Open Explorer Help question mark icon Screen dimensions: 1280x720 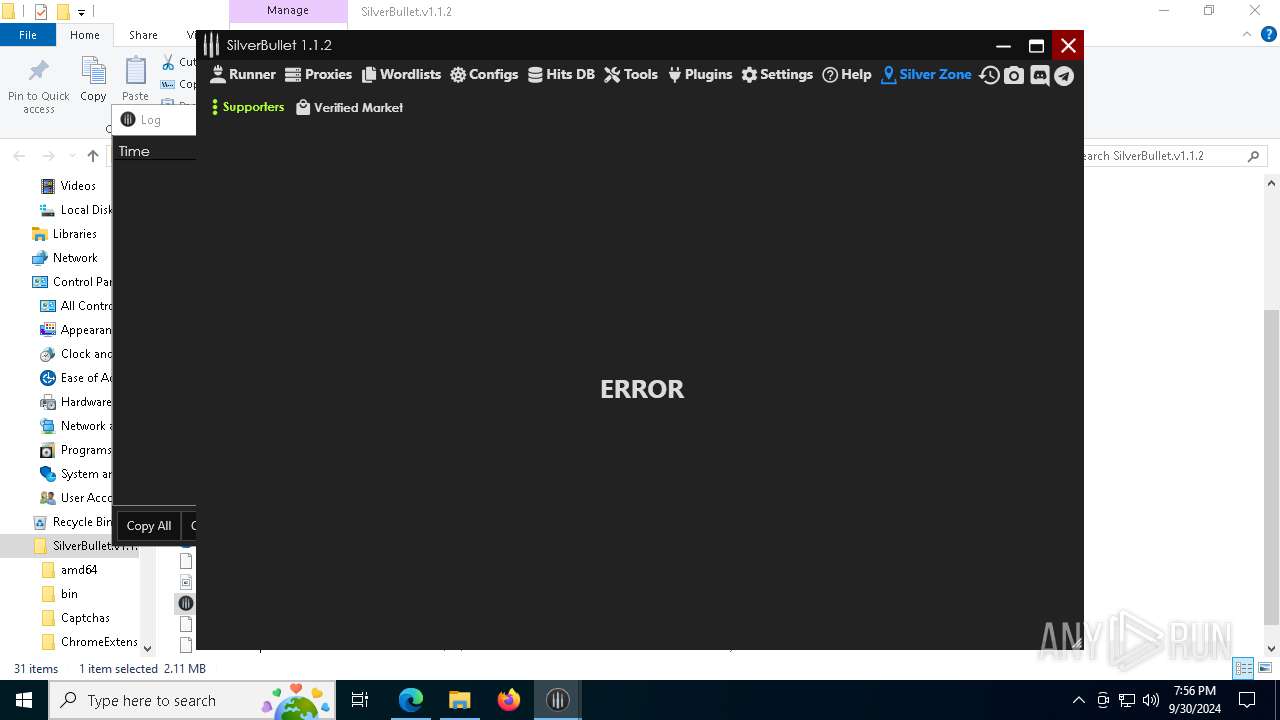[1268, 35]
